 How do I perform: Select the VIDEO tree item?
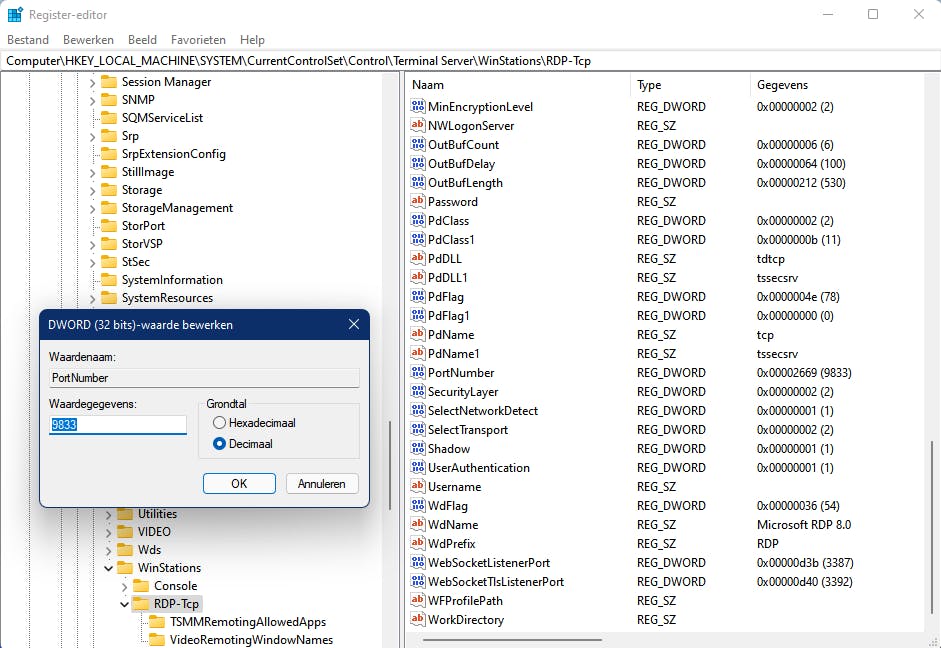pyautogui.click(x=154, y=532)
